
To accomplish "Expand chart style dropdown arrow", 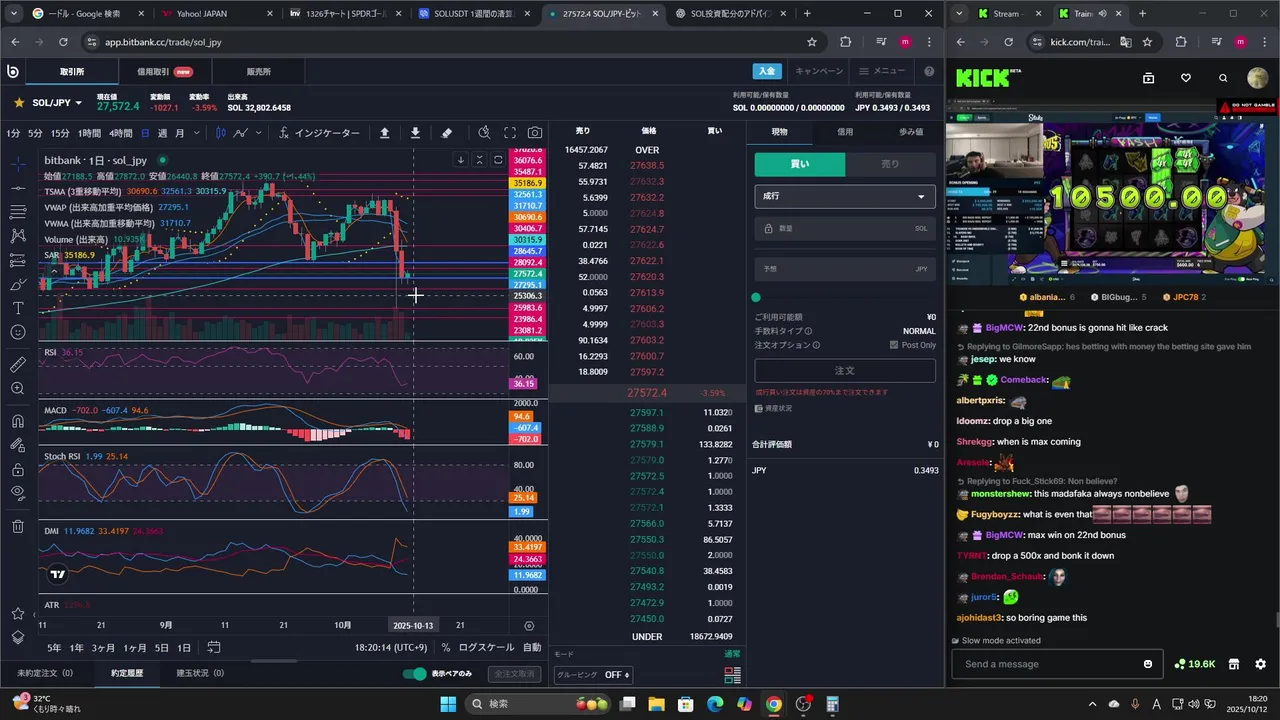I will [259, 133].
